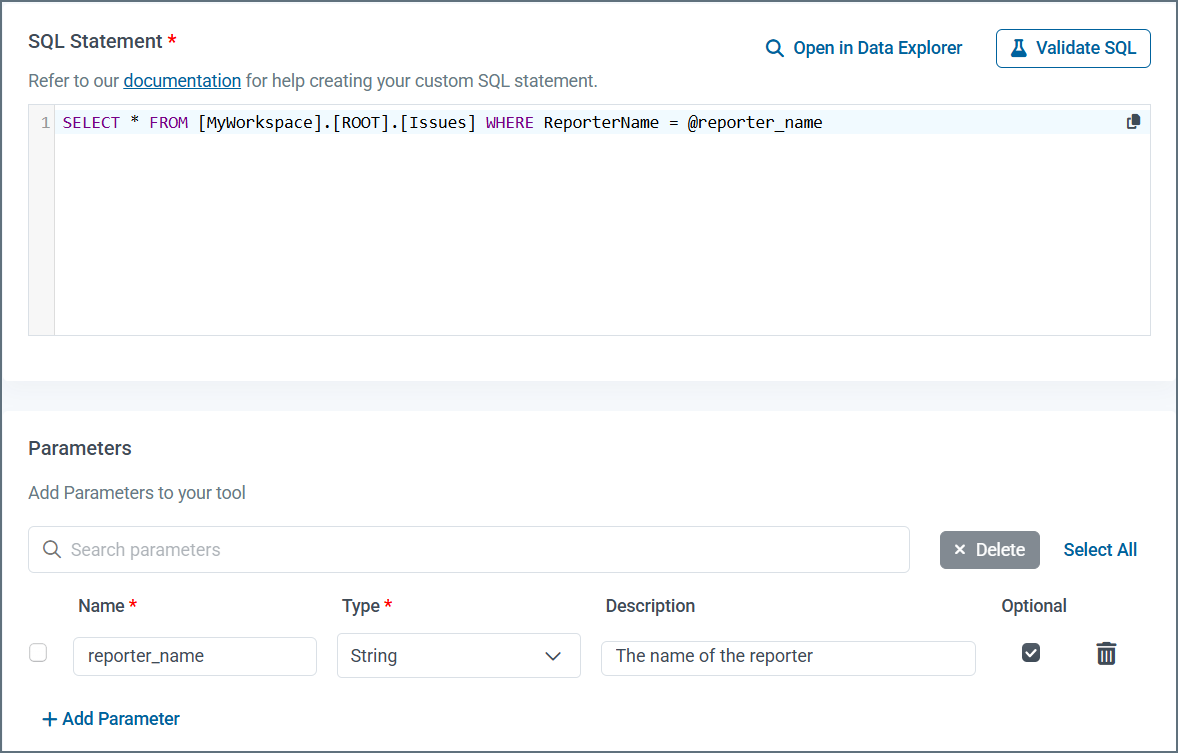Click Add Parameter to create a new parameter

point(110,718)
